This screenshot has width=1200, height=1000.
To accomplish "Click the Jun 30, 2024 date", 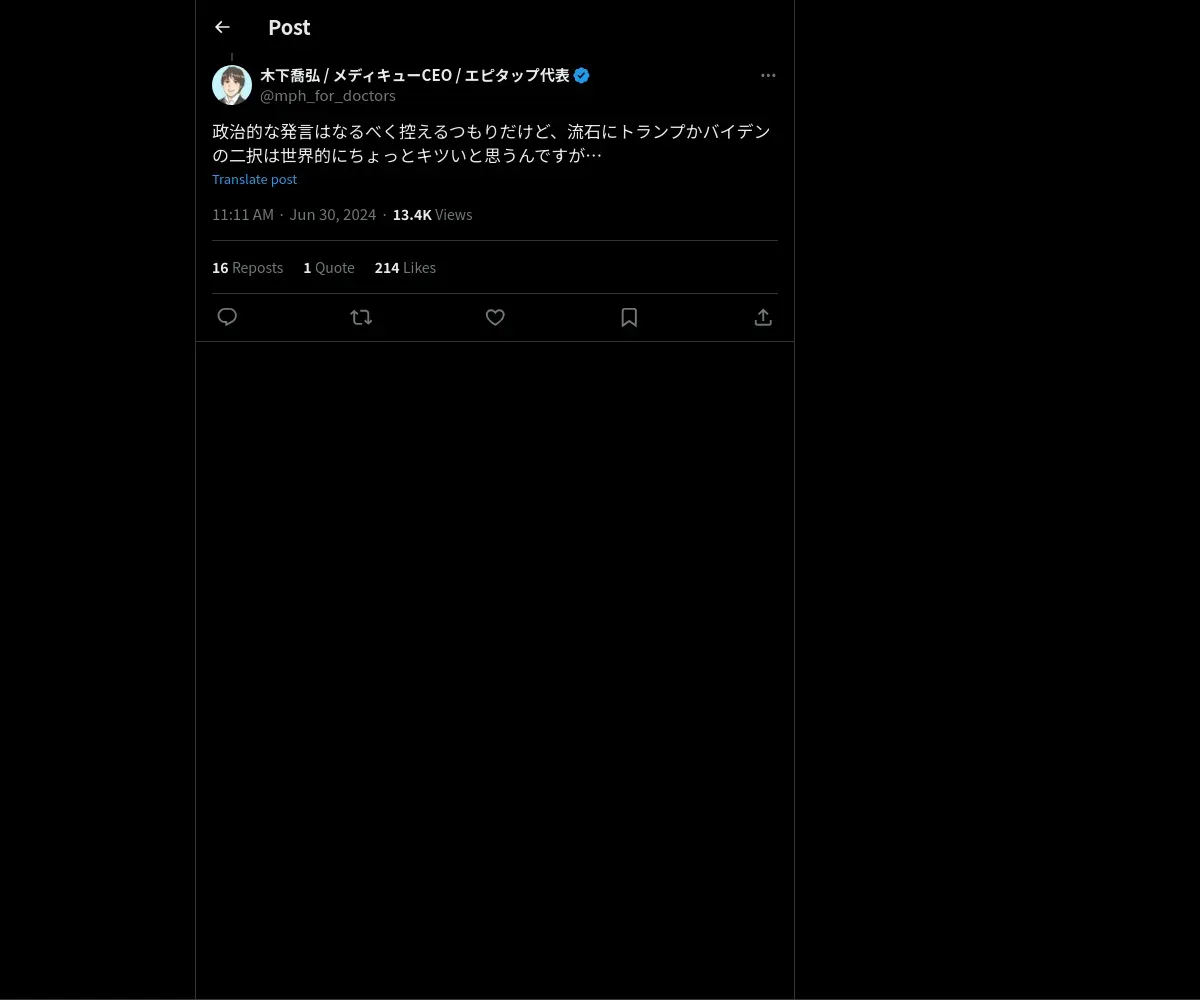I will (333, 214).
